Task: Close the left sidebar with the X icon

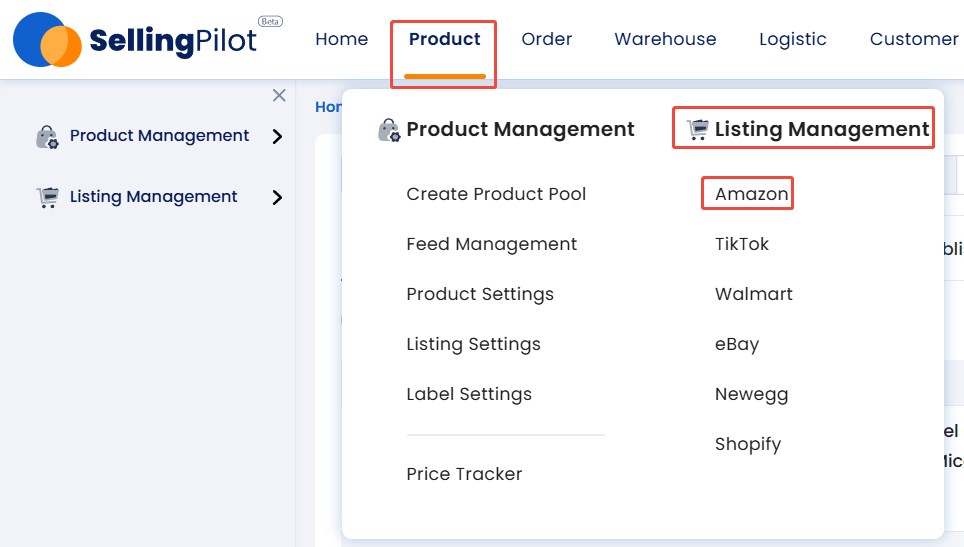Action: [x=279, y=95]
